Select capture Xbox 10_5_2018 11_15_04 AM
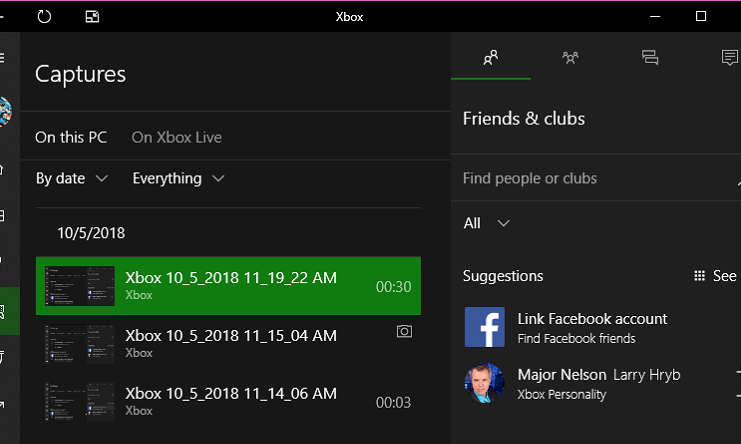The image size is (741, 444). [228, 344]
